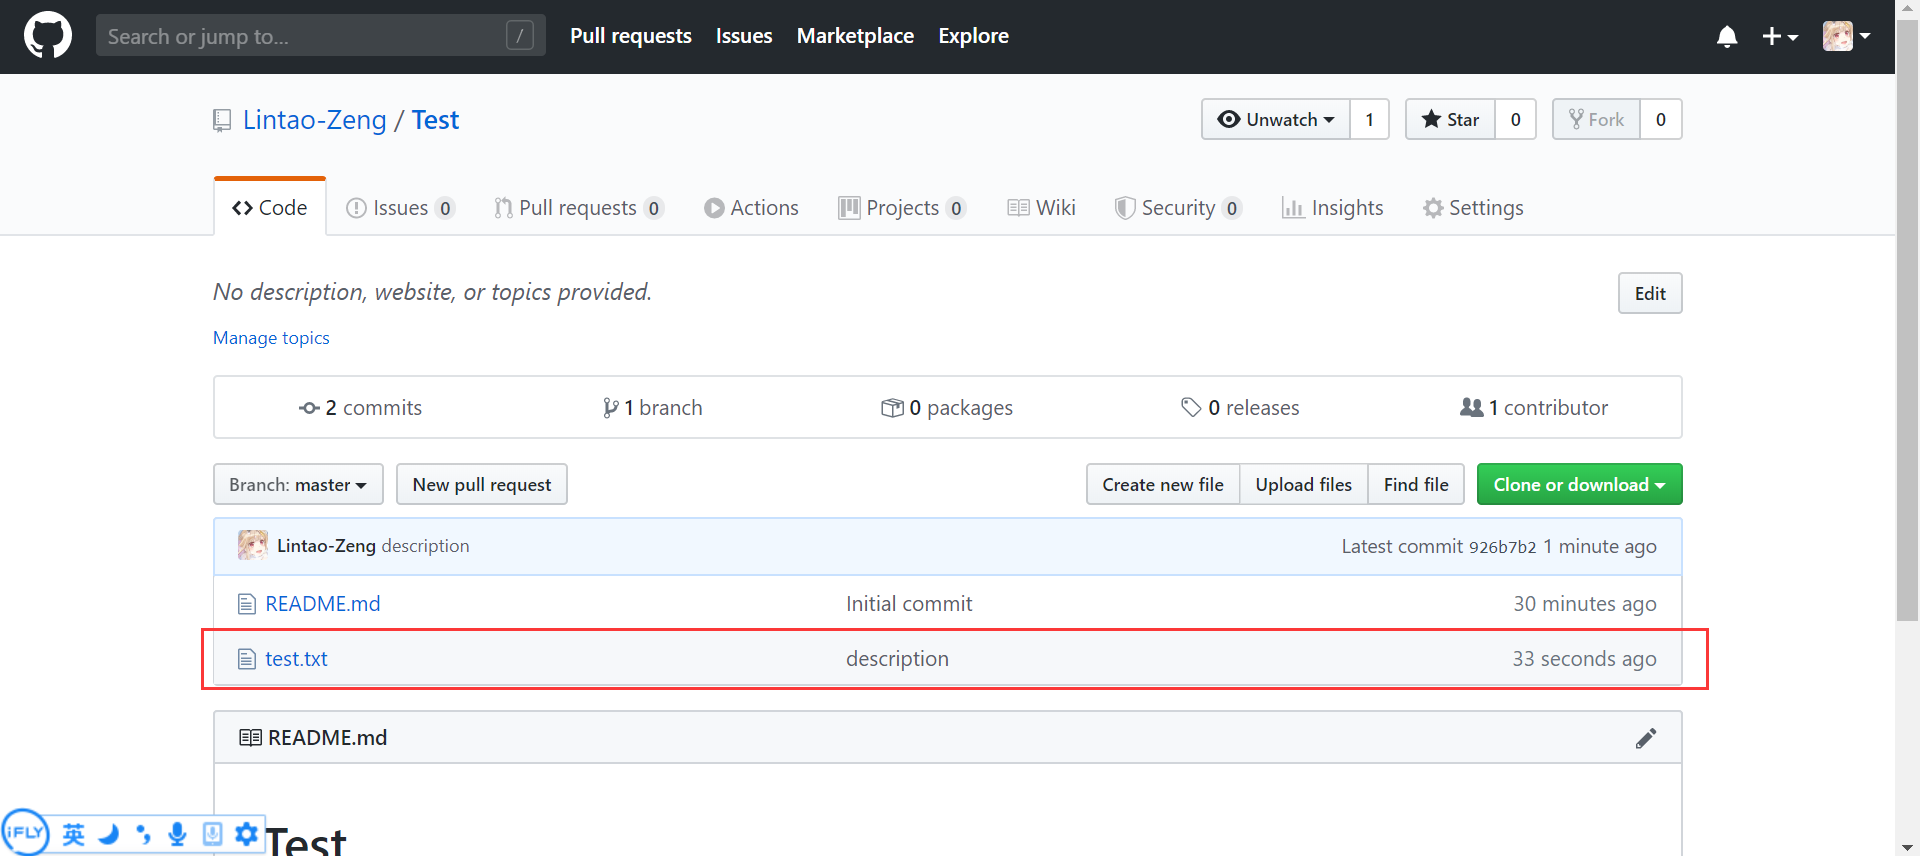This screenshot has height=856, width=1920.
Task: Open test.txt's description commit link
Action: (x=897, y=659)
